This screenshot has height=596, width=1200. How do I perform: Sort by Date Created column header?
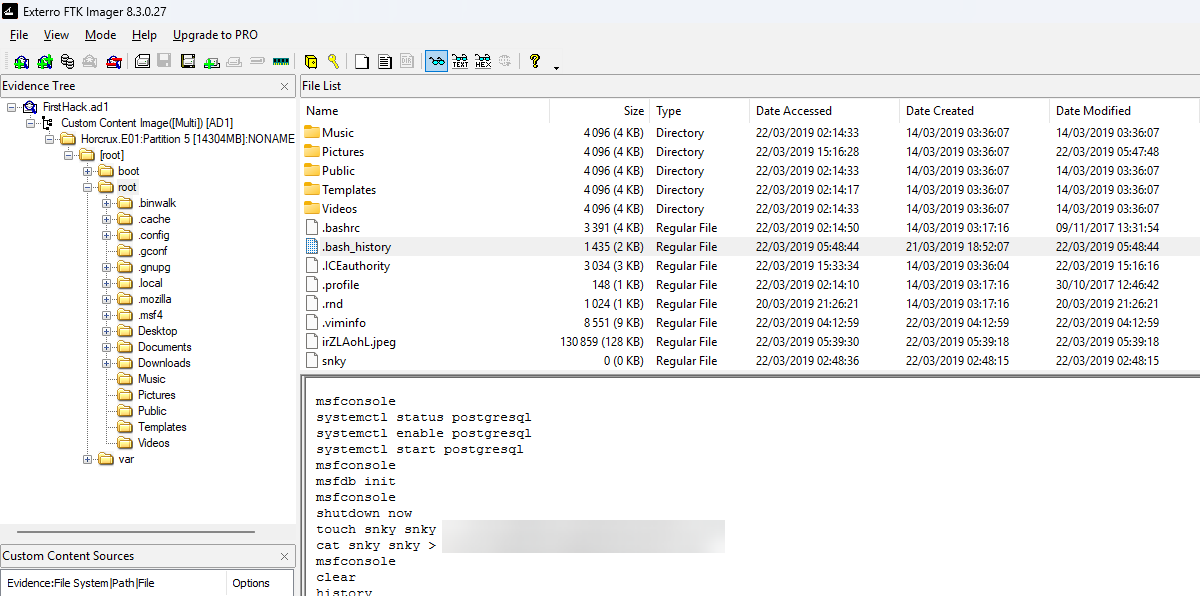pyautogui.click(x=975, y=111)
